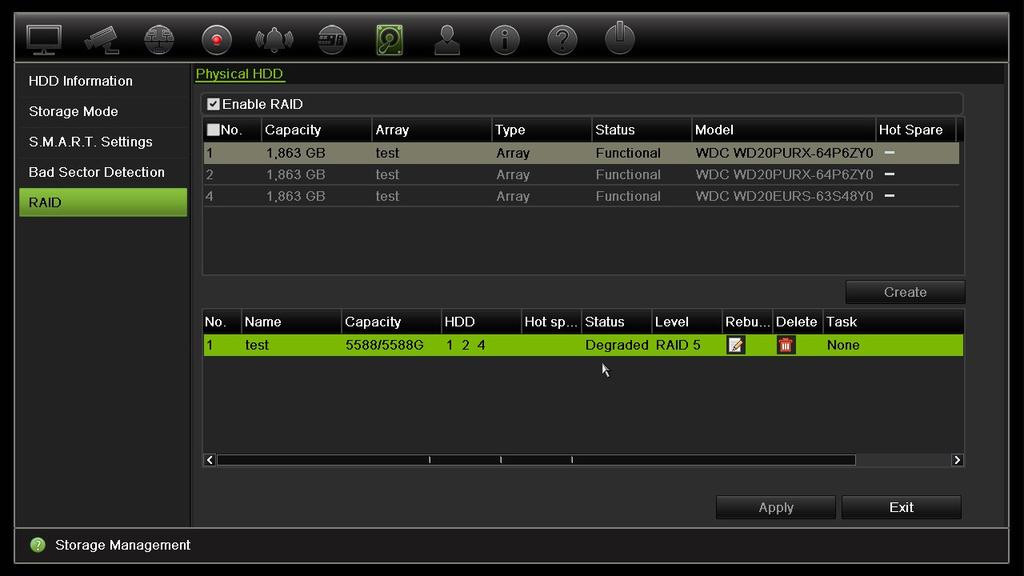Click the upper table Status column header
1024x576 pixels.
[x=641, y=130]
